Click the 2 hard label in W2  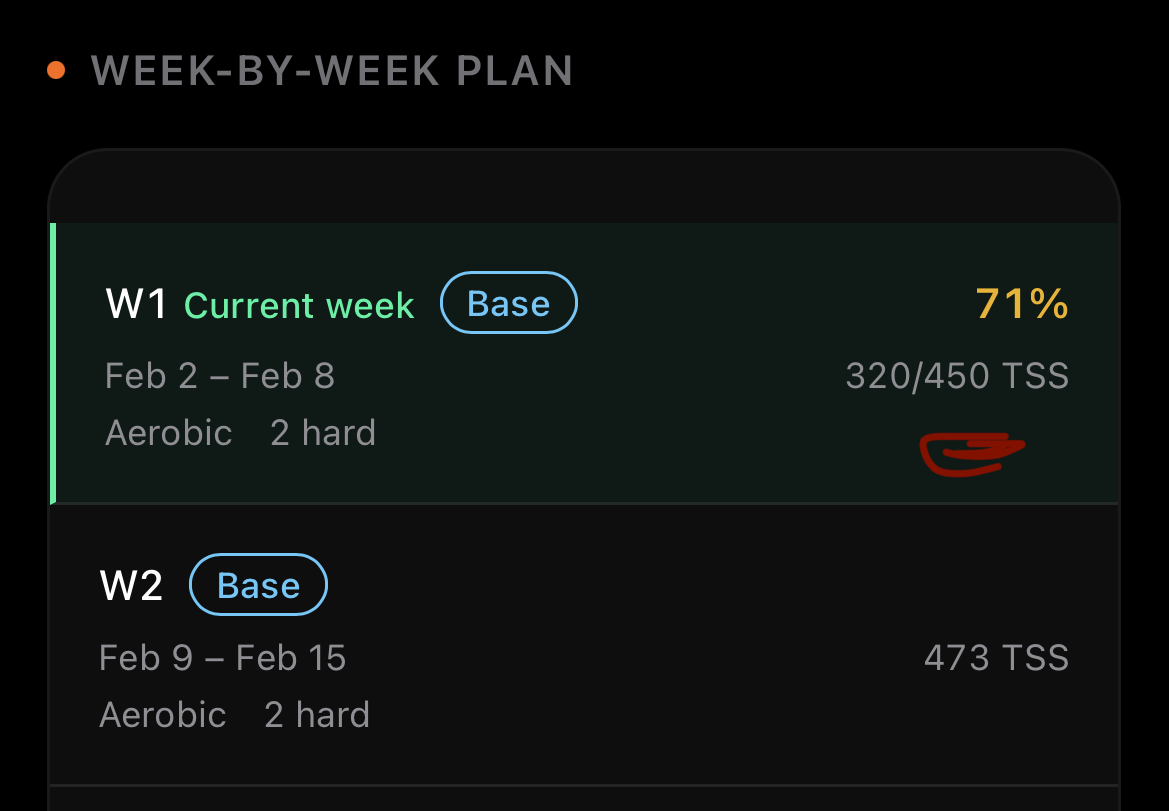pos(317,715)
